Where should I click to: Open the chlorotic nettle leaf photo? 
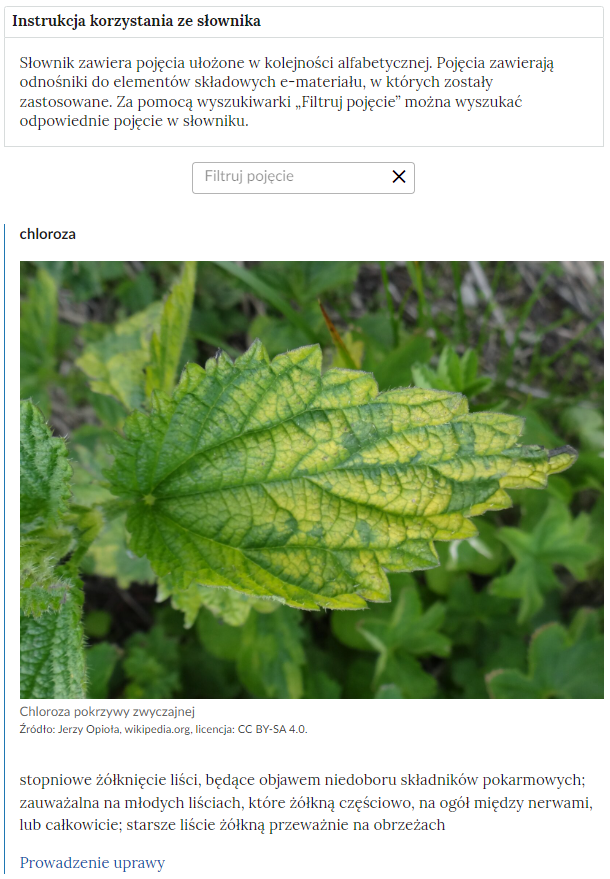tap(312, 479)
